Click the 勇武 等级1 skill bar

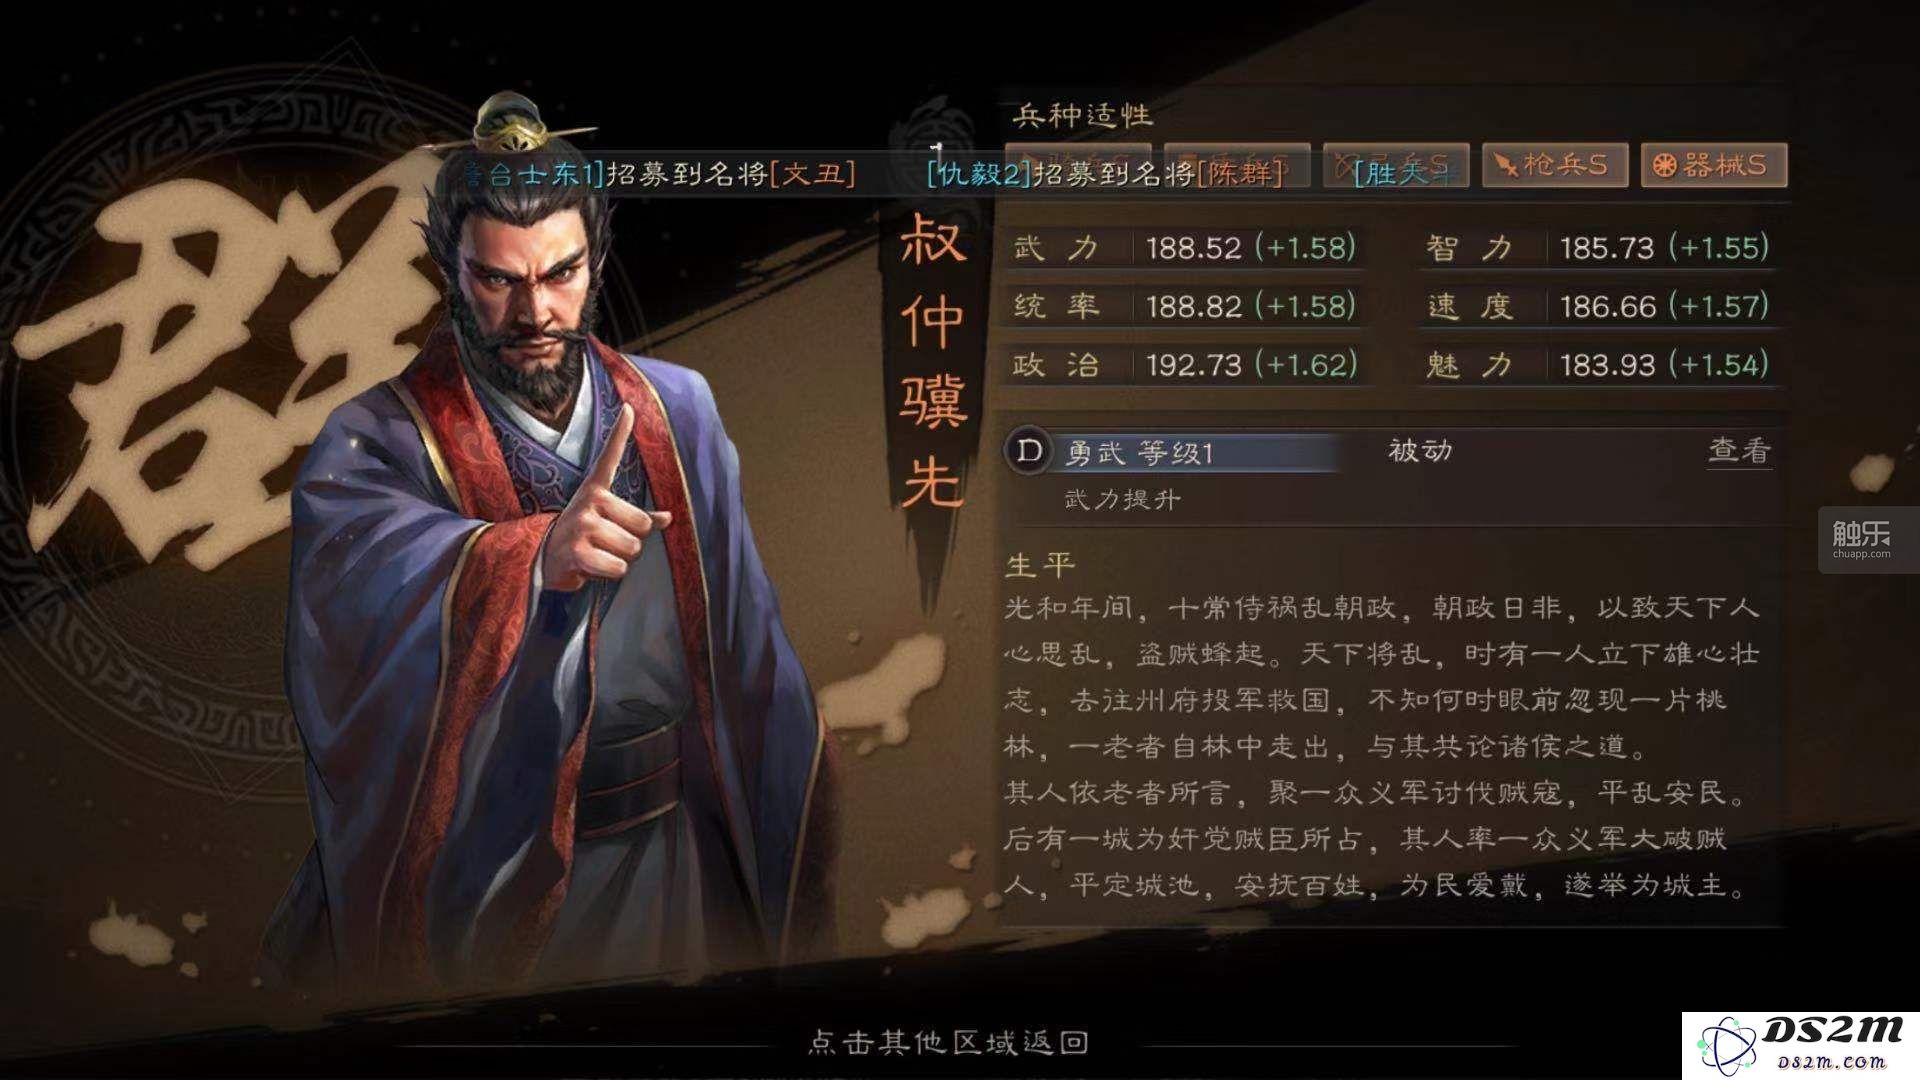(x=1171, y=453)
